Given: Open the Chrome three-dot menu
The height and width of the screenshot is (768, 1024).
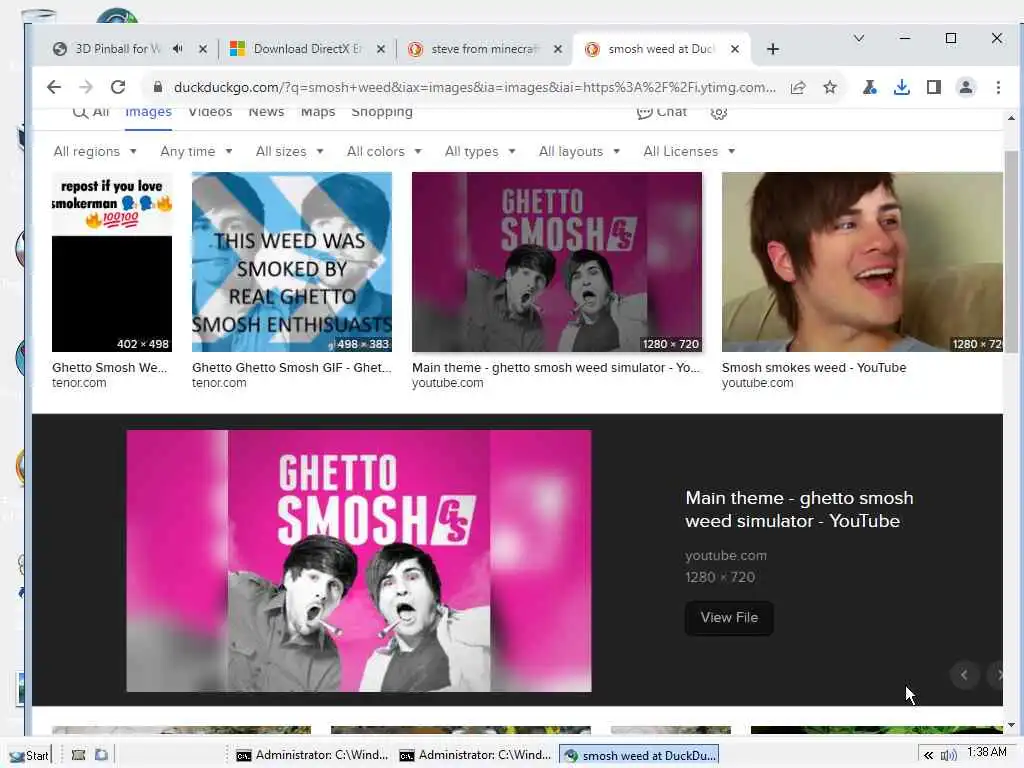Looking at the screenshot, I should [998, 87].
